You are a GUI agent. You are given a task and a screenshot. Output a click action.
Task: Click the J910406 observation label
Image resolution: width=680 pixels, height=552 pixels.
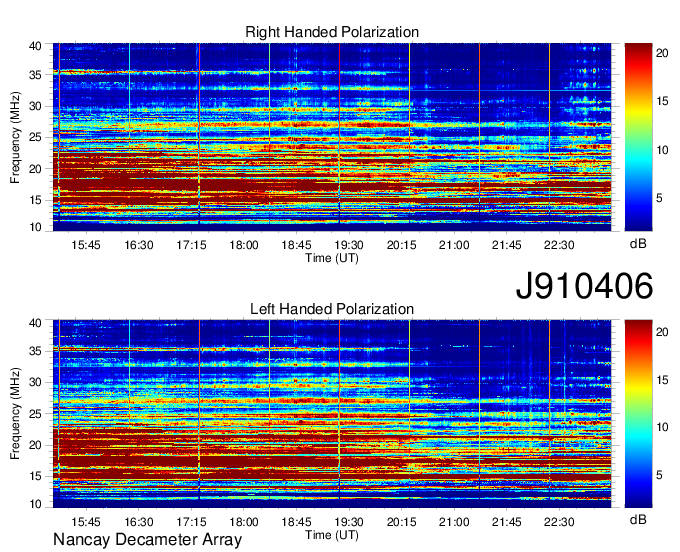point(584,286)
